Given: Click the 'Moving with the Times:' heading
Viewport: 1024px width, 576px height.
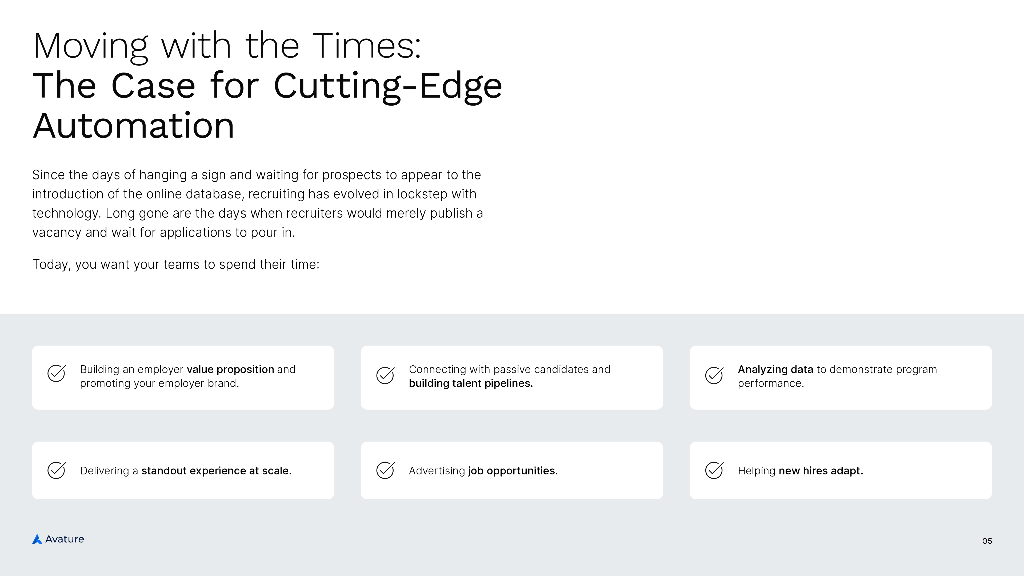Looking at the screenshot, I should 227,46.
